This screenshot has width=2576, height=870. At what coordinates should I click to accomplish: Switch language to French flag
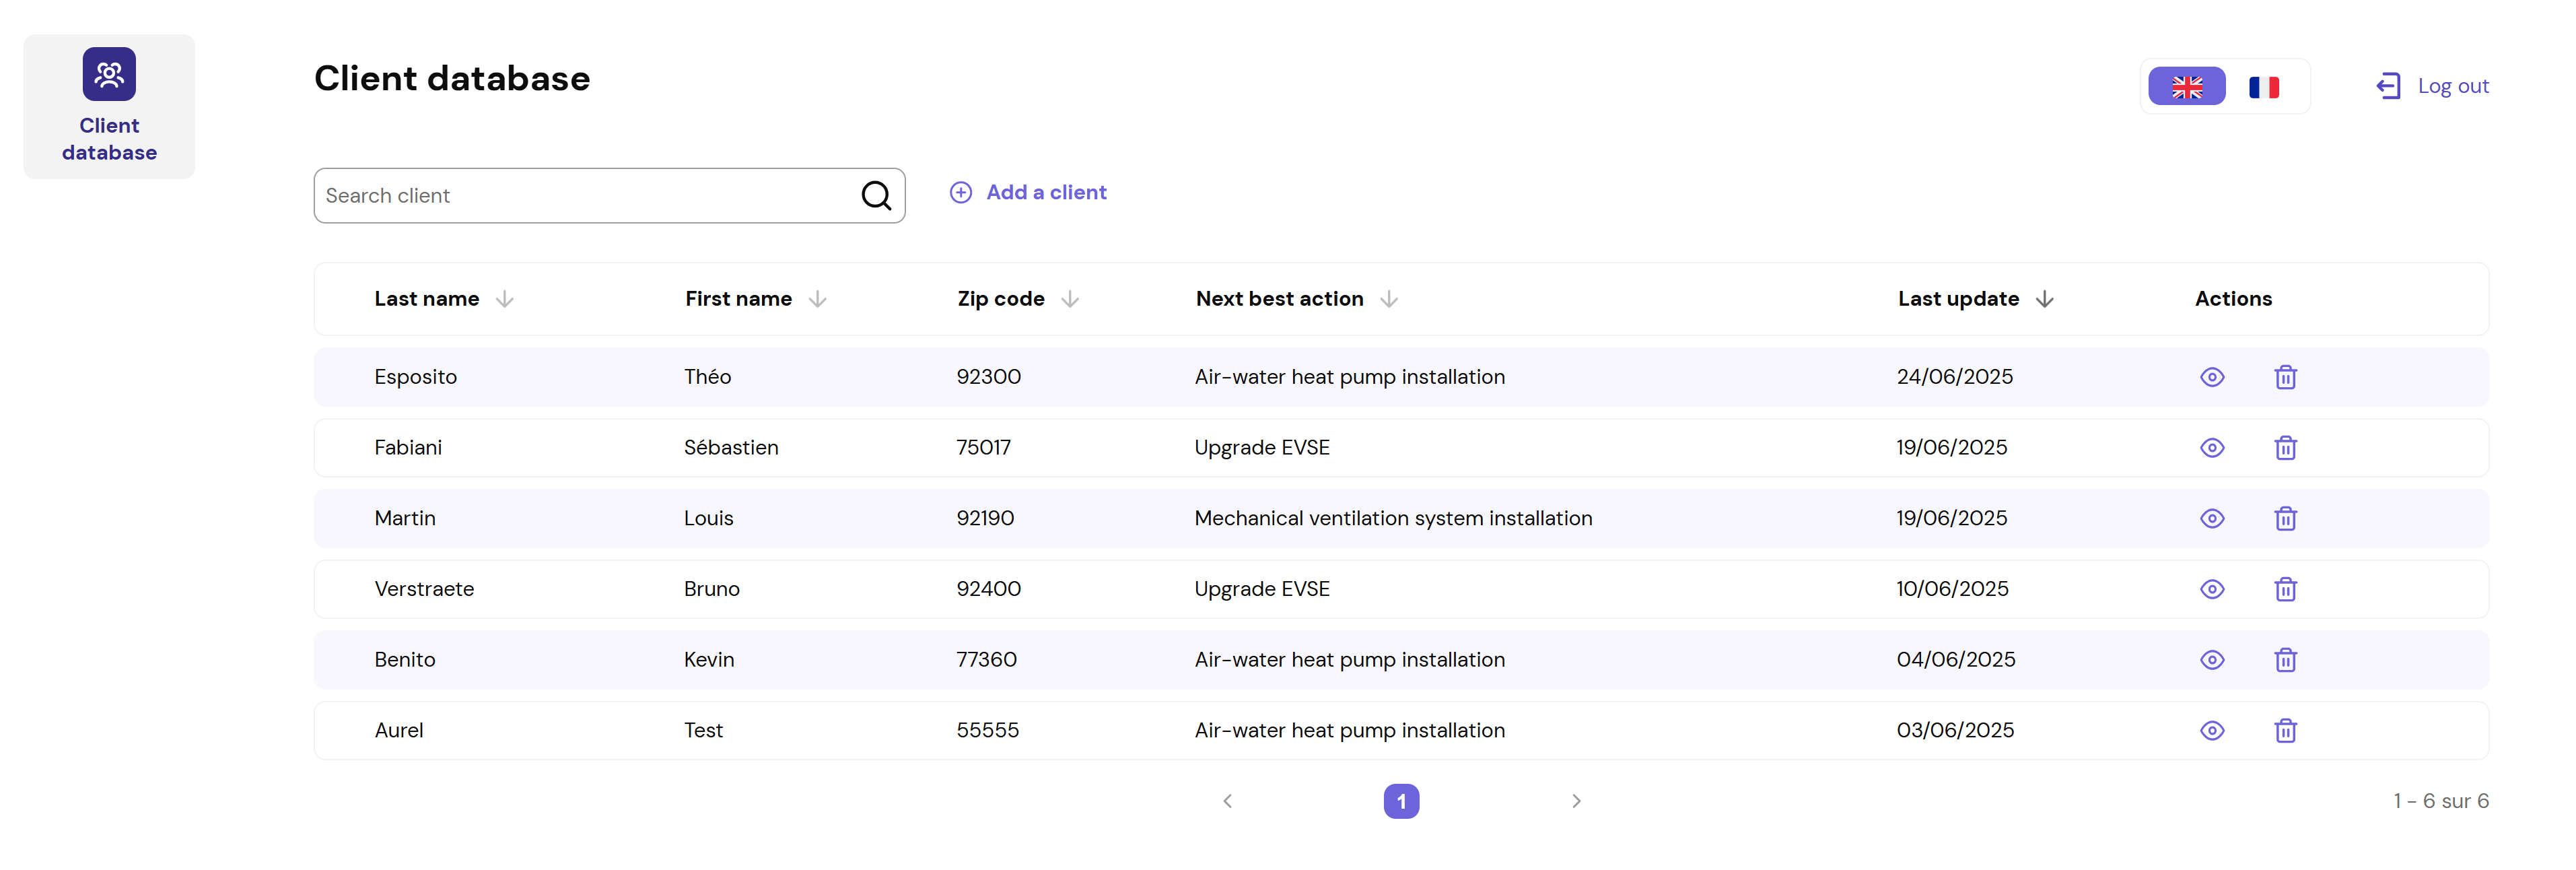[2264, 87]
